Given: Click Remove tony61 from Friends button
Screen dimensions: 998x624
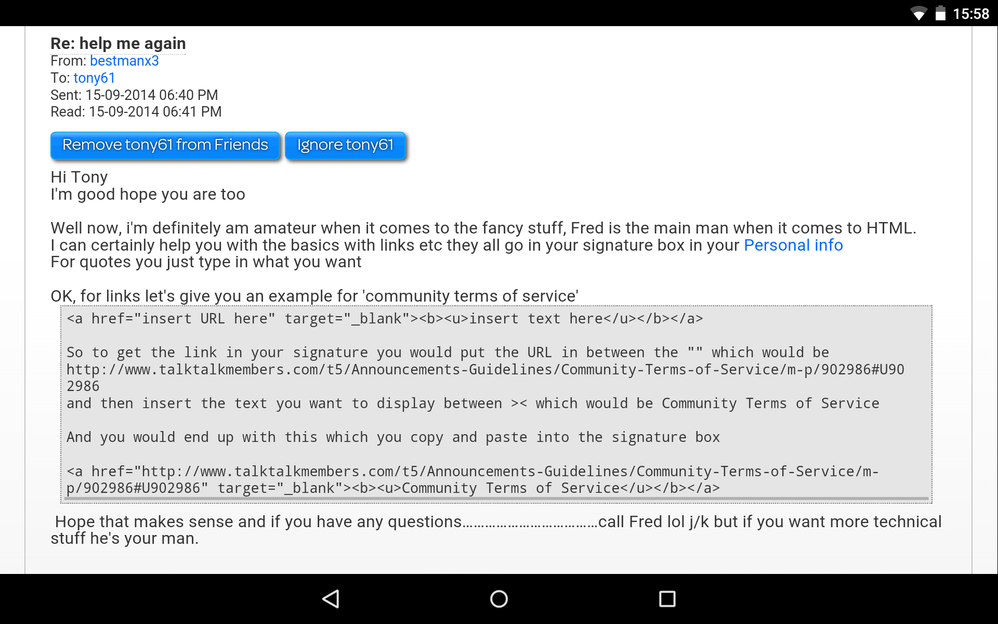Looking at the screenshot, I should pos(165,145).
